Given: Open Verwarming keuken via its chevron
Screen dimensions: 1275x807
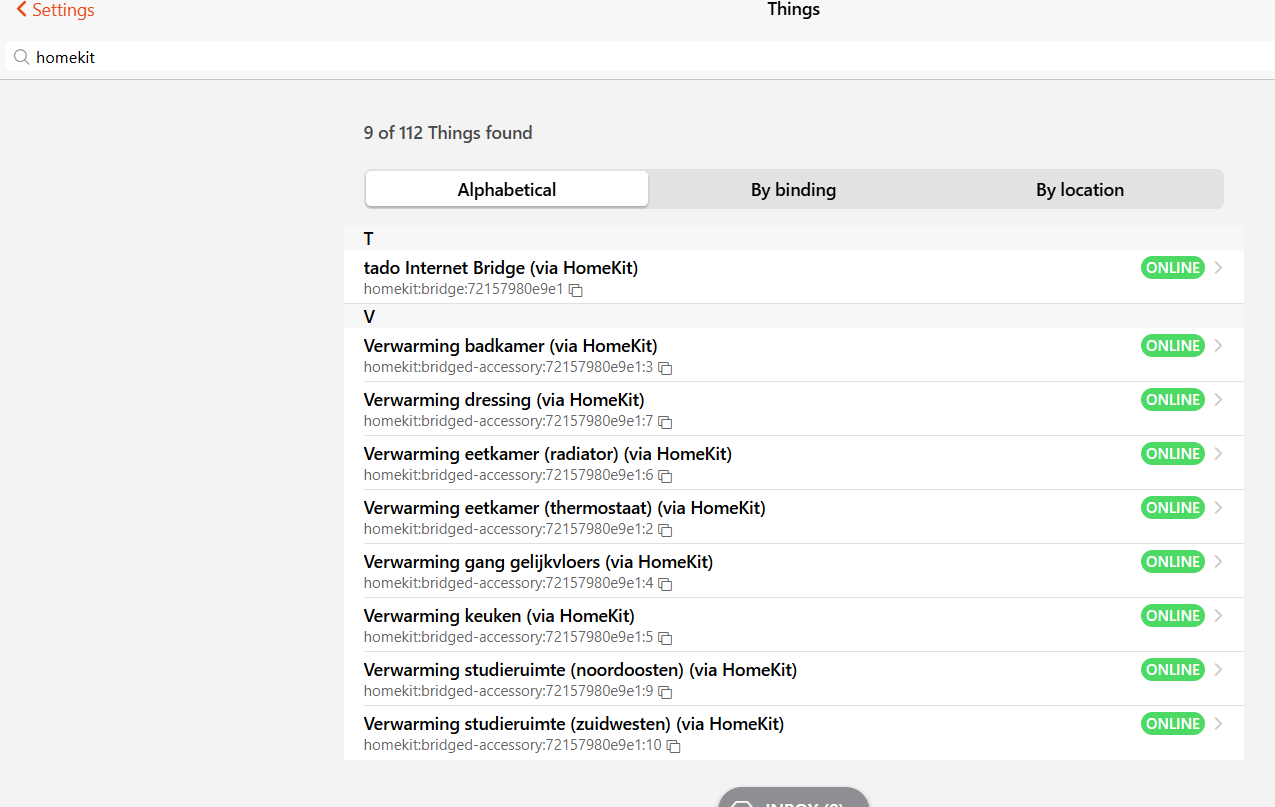Looking at the screenshot, I should [x=1218, y=616].
